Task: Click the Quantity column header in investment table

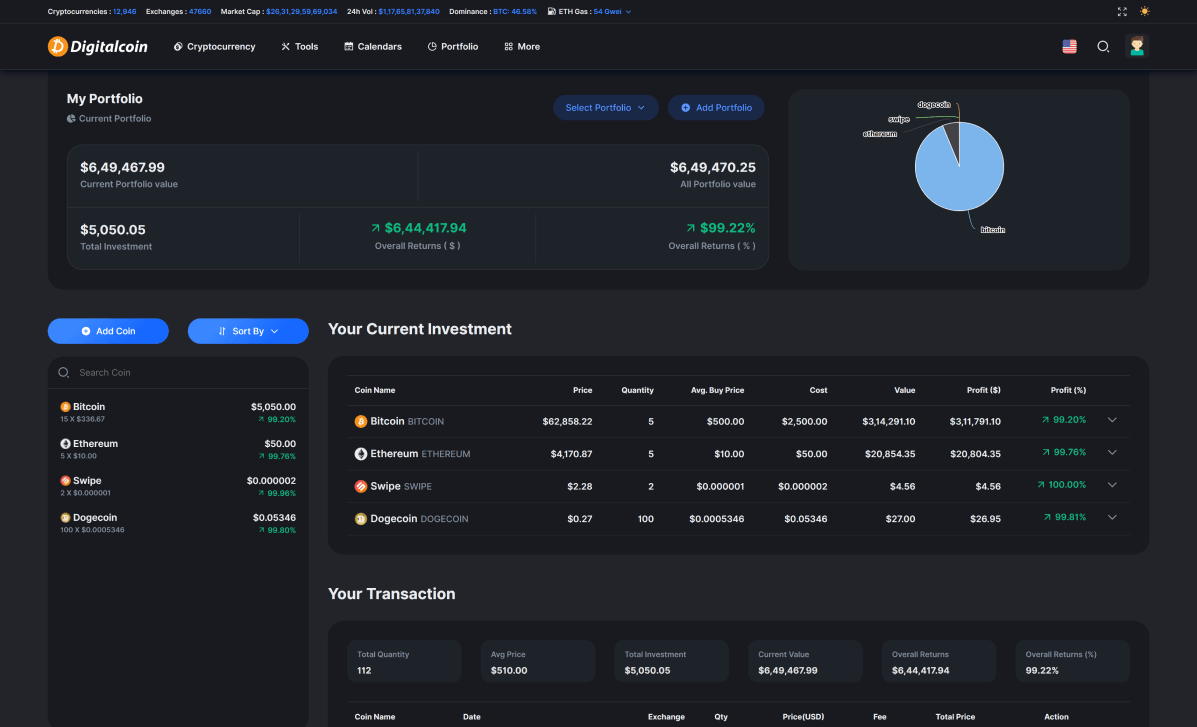Action: pos(637,390)
